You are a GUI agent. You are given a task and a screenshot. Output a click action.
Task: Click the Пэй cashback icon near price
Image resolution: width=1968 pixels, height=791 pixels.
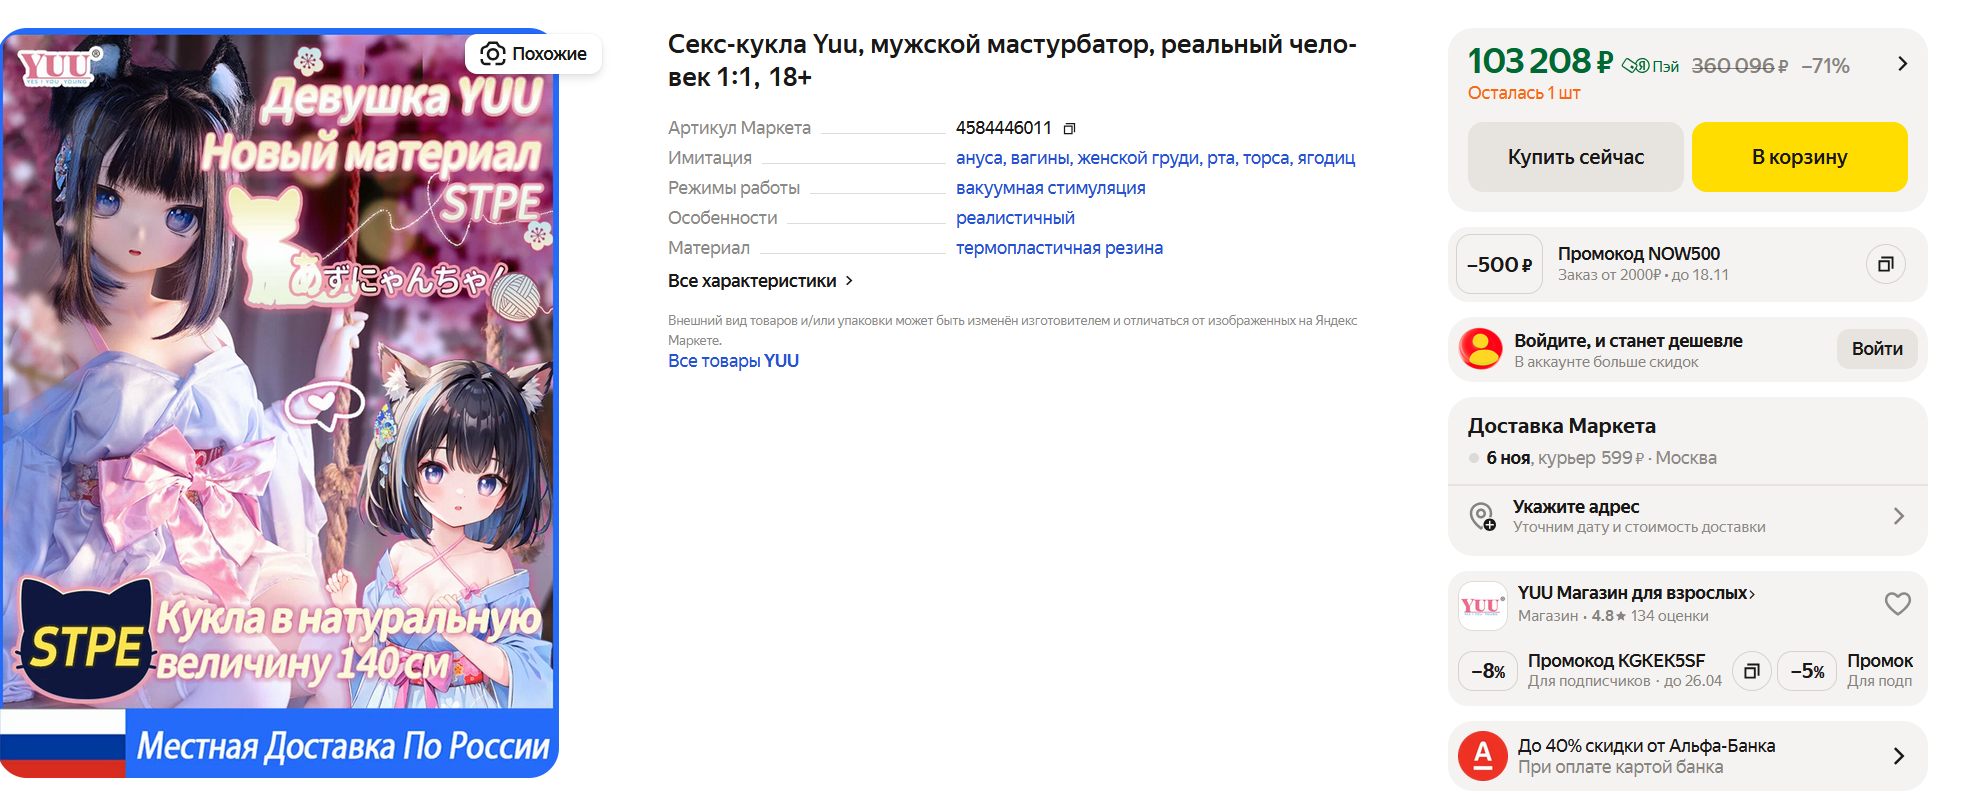[x=1650, y=66]
